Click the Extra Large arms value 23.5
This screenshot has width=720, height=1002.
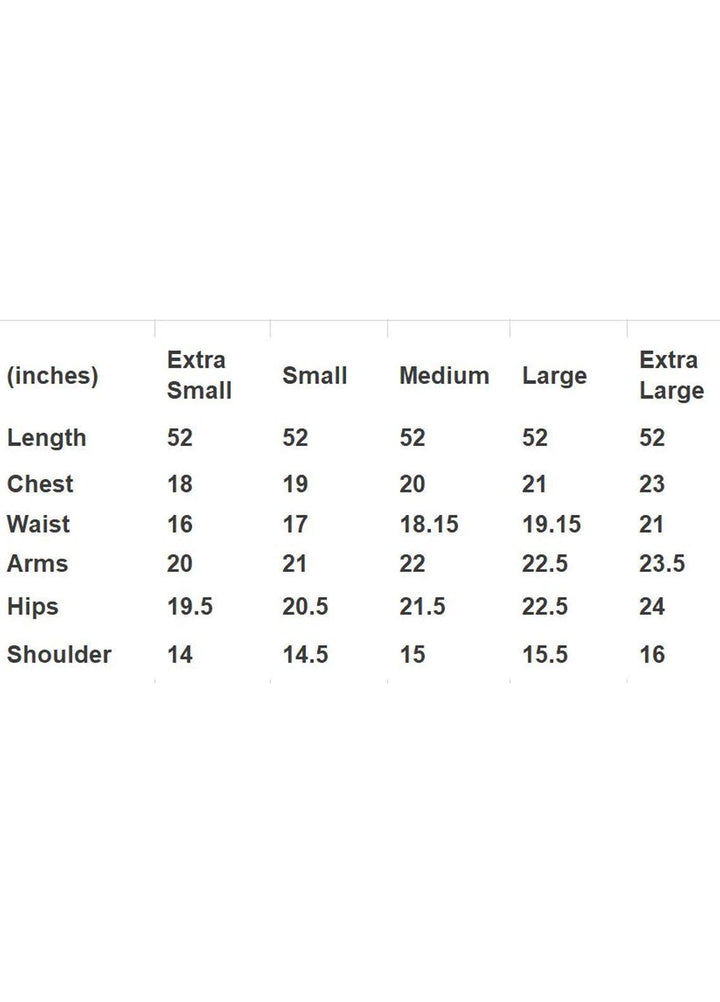coord(662,564)
